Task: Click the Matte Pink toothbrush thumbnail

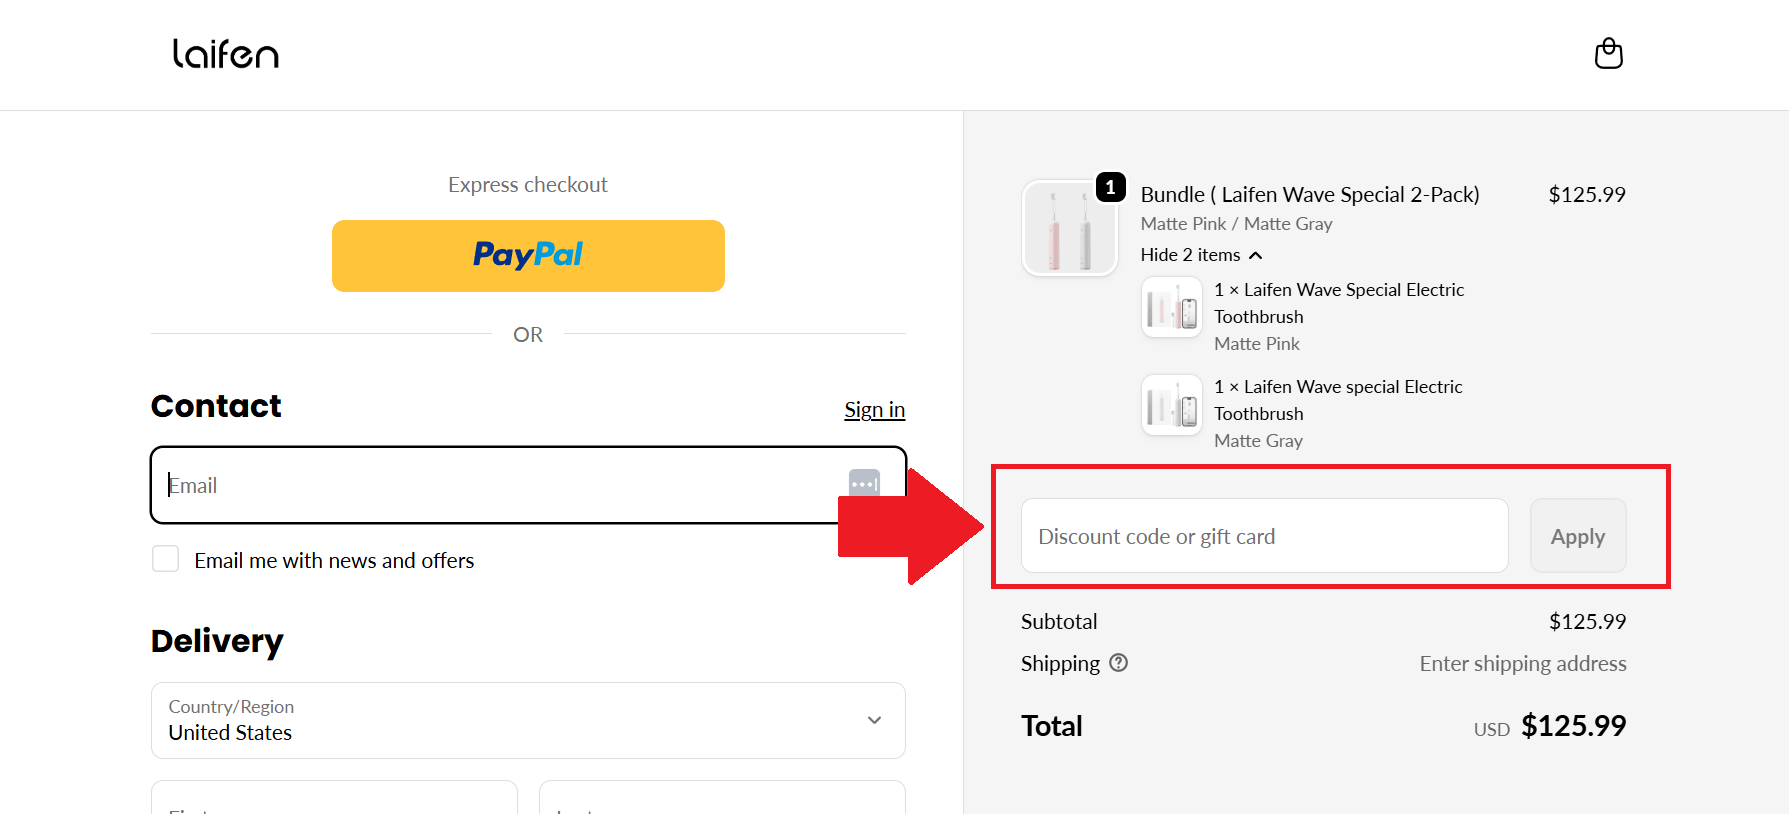Action: coord(1171,309)
